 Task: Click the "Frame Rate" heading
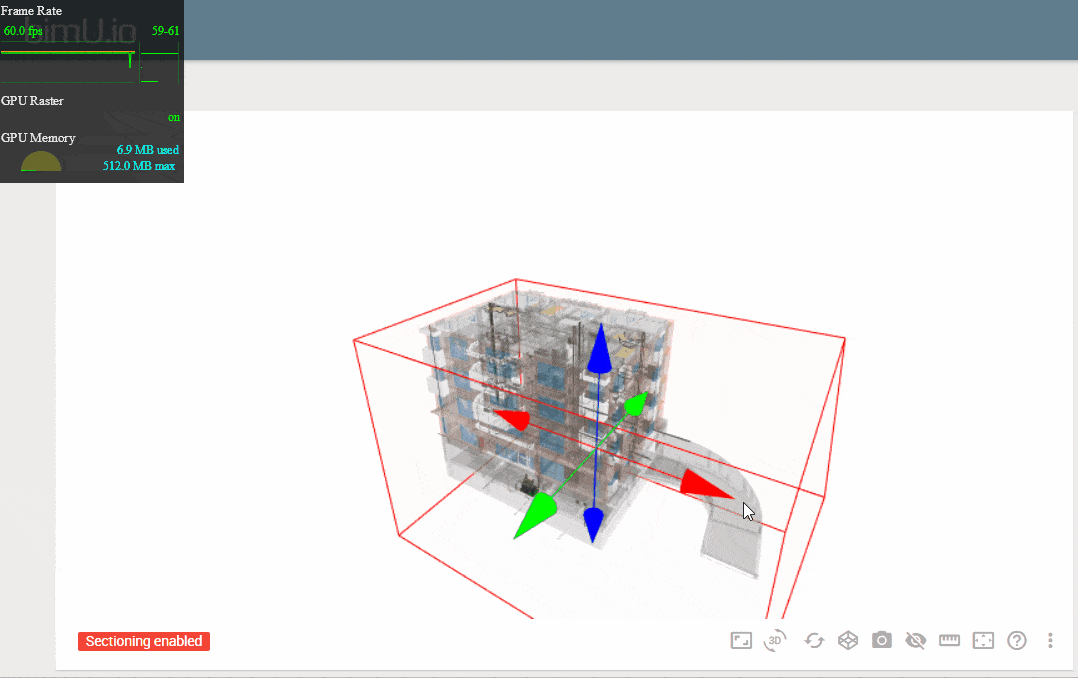coord(32,11)
